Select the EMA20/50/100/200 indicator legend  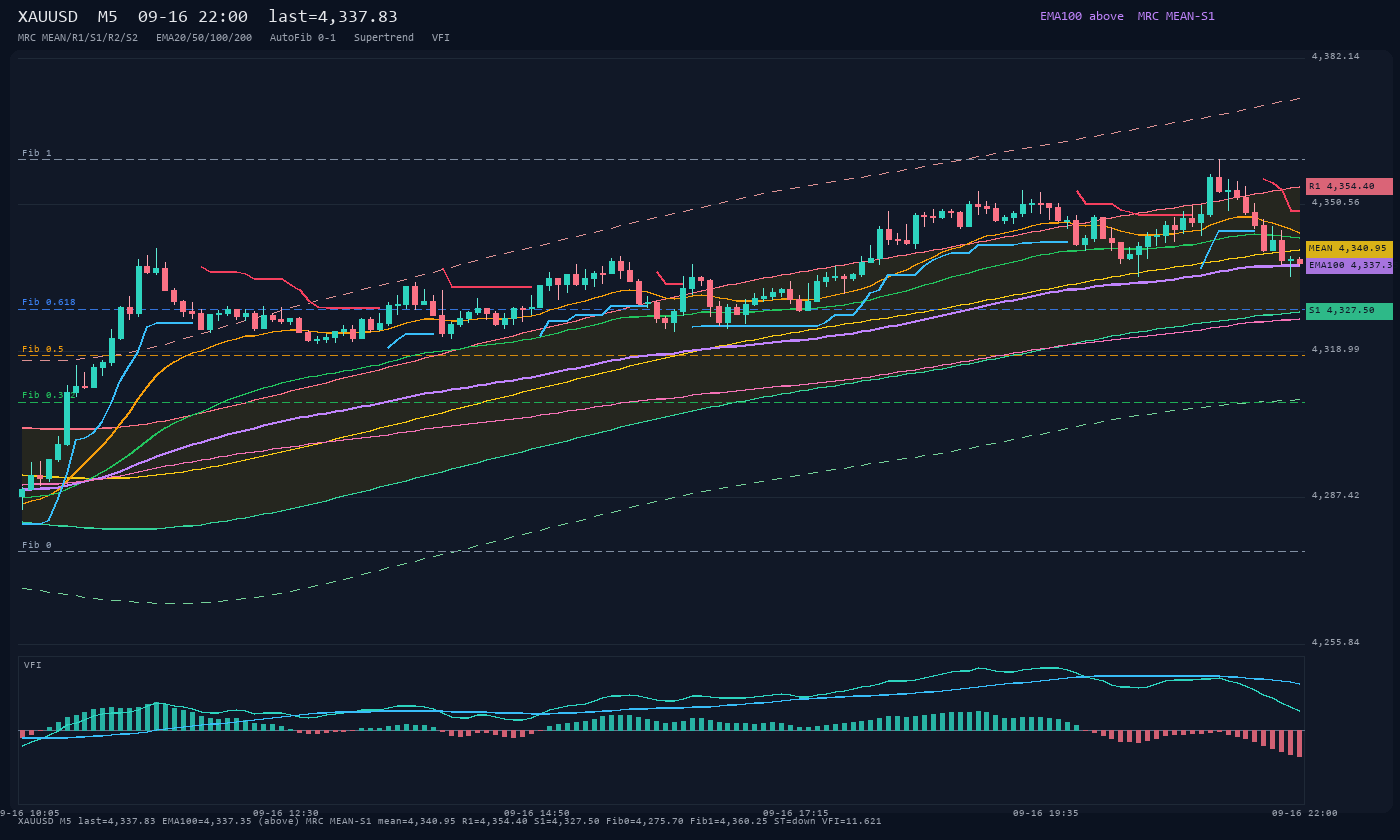click(204, 38)
